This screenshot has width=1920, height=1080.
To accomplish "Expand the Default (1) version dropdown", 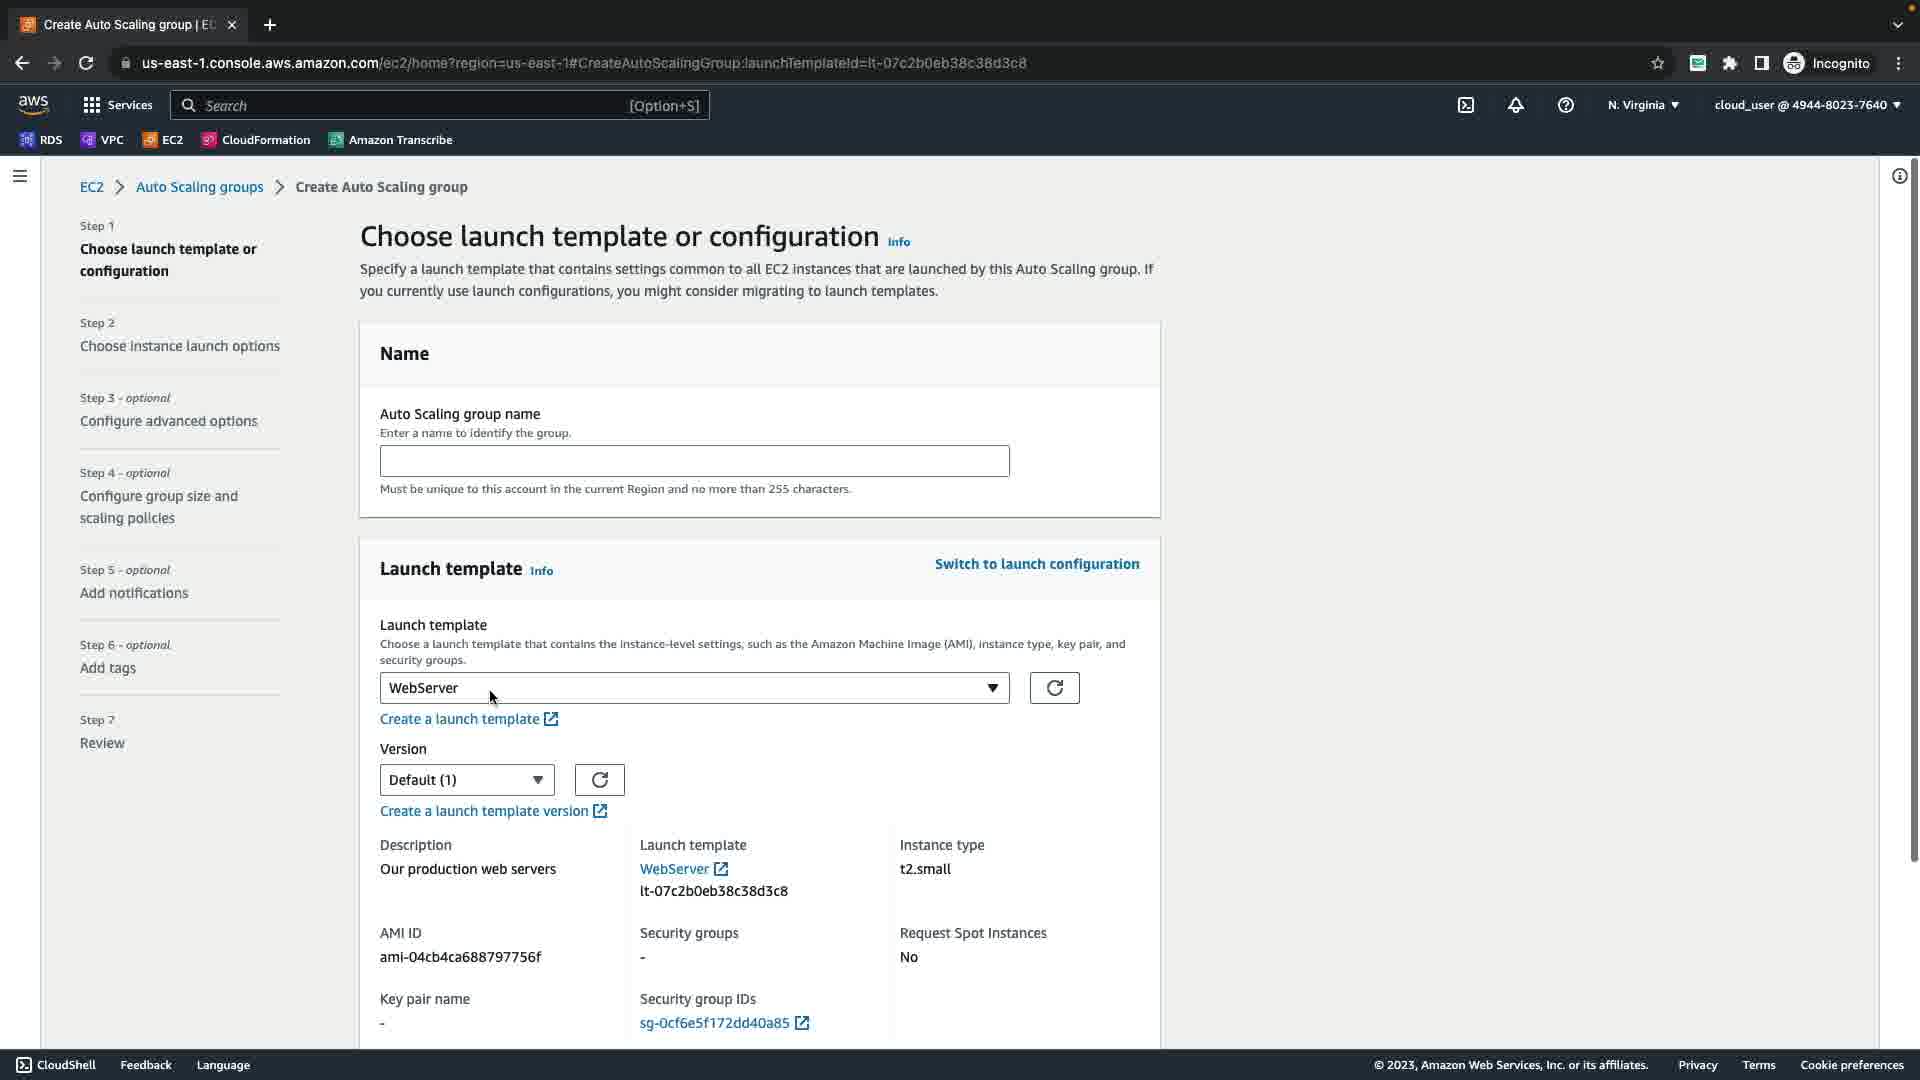I will [466, 780].
